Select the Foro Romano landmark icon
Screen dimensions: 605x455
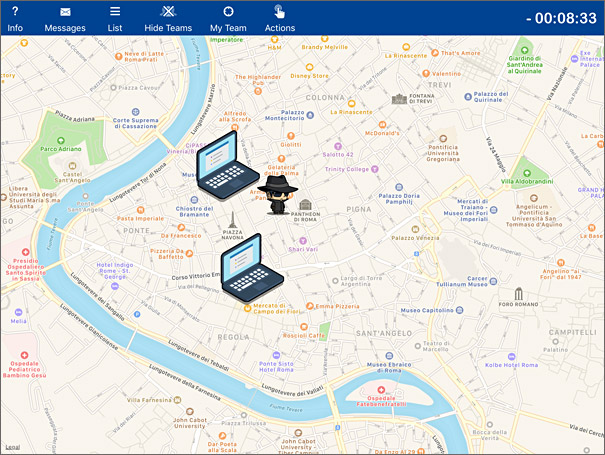click(x=519, y=294)
